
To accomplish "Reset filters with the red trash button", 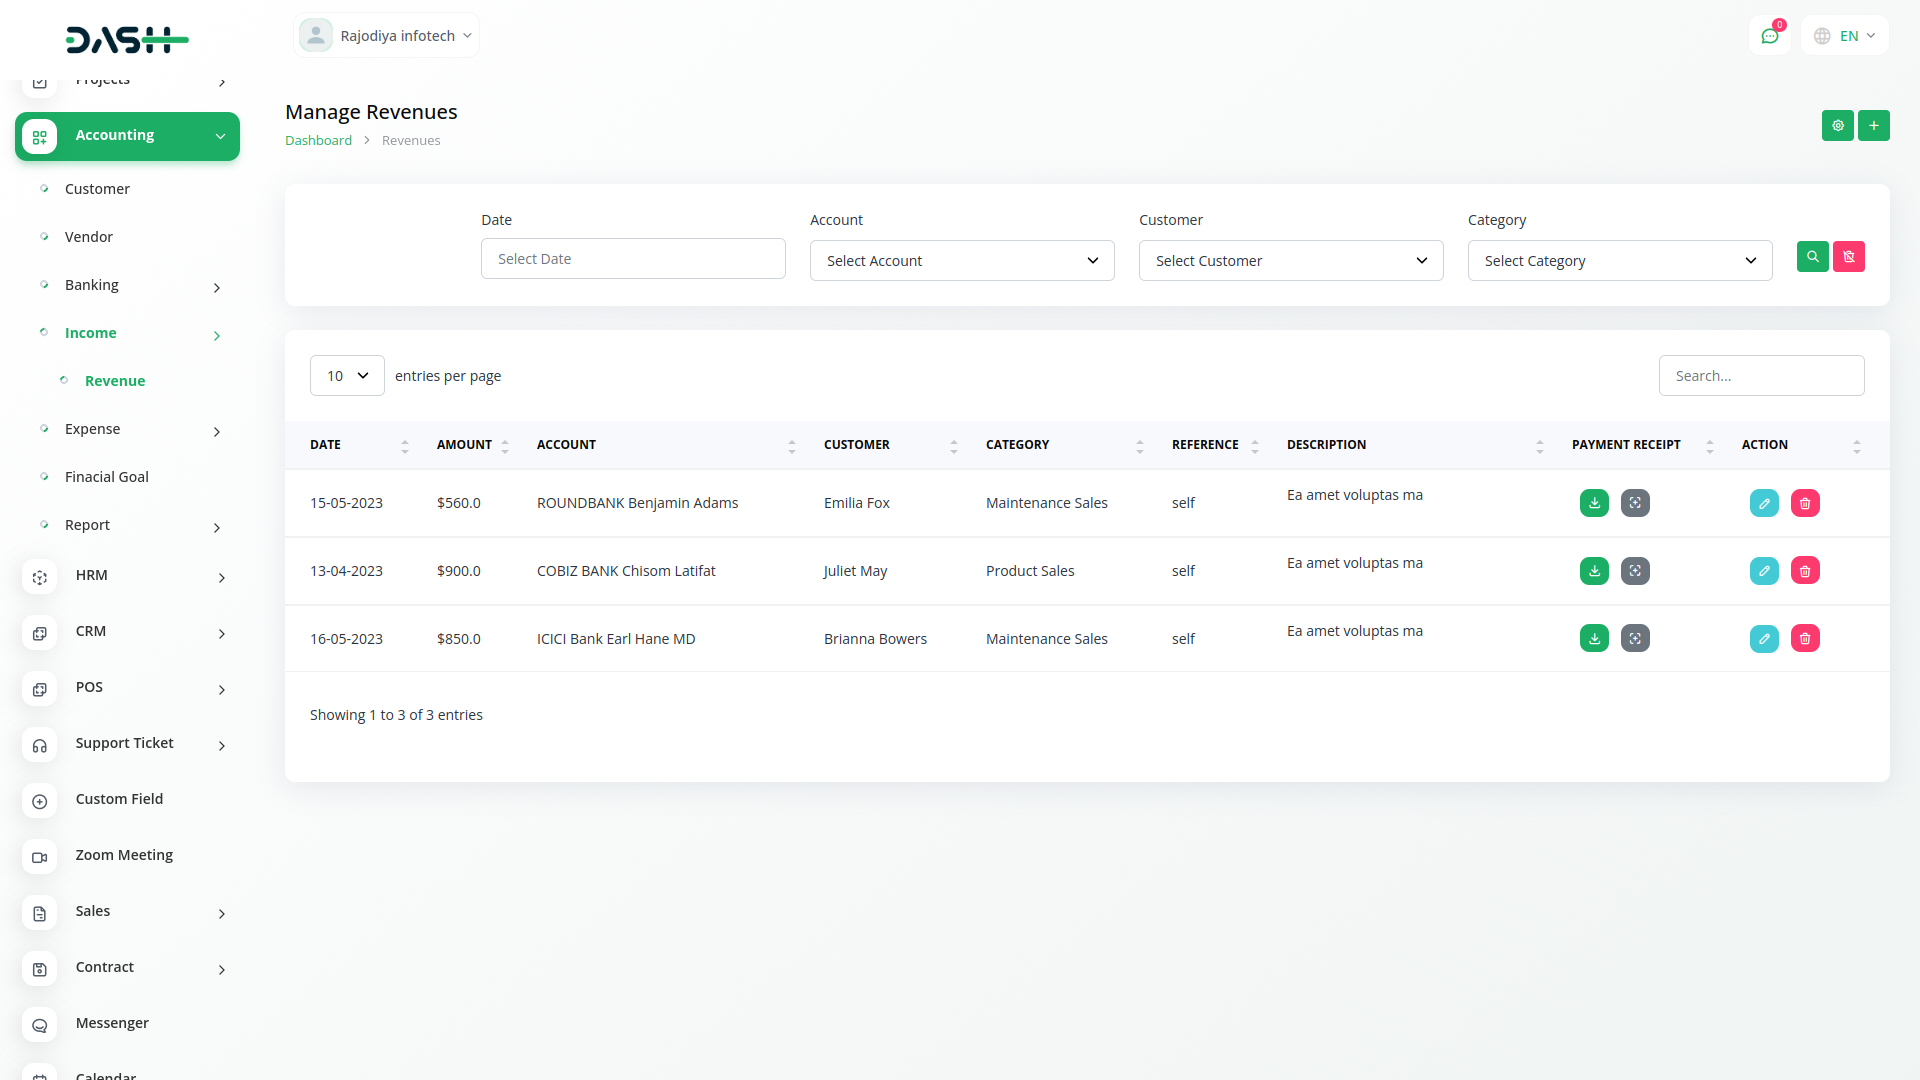I will pos(1849,257).
